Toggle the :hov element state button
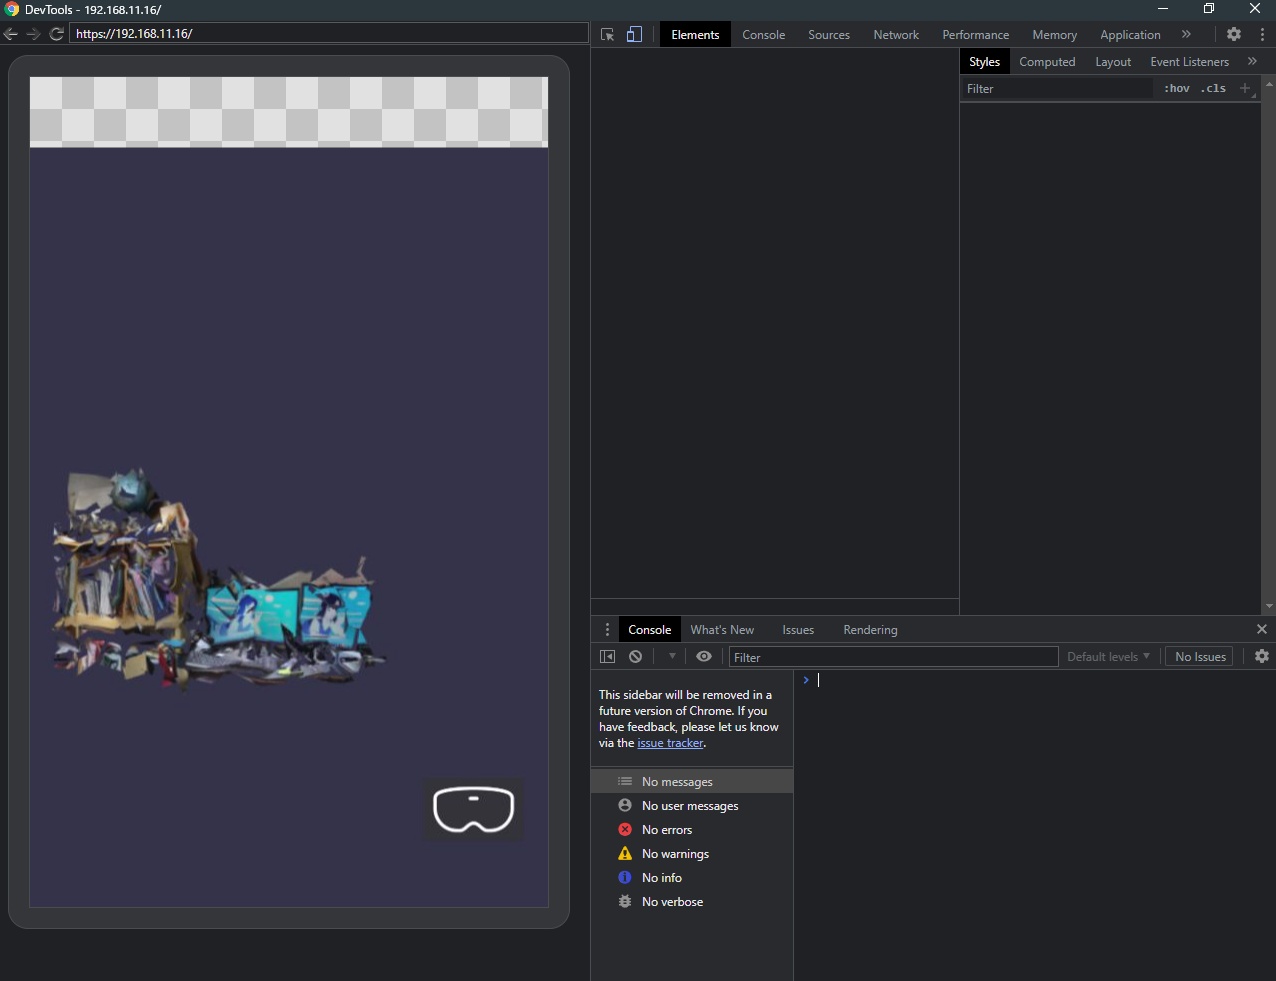Image resolution: width=1276 pixels, height=981 pixels. pos(1177,88)
